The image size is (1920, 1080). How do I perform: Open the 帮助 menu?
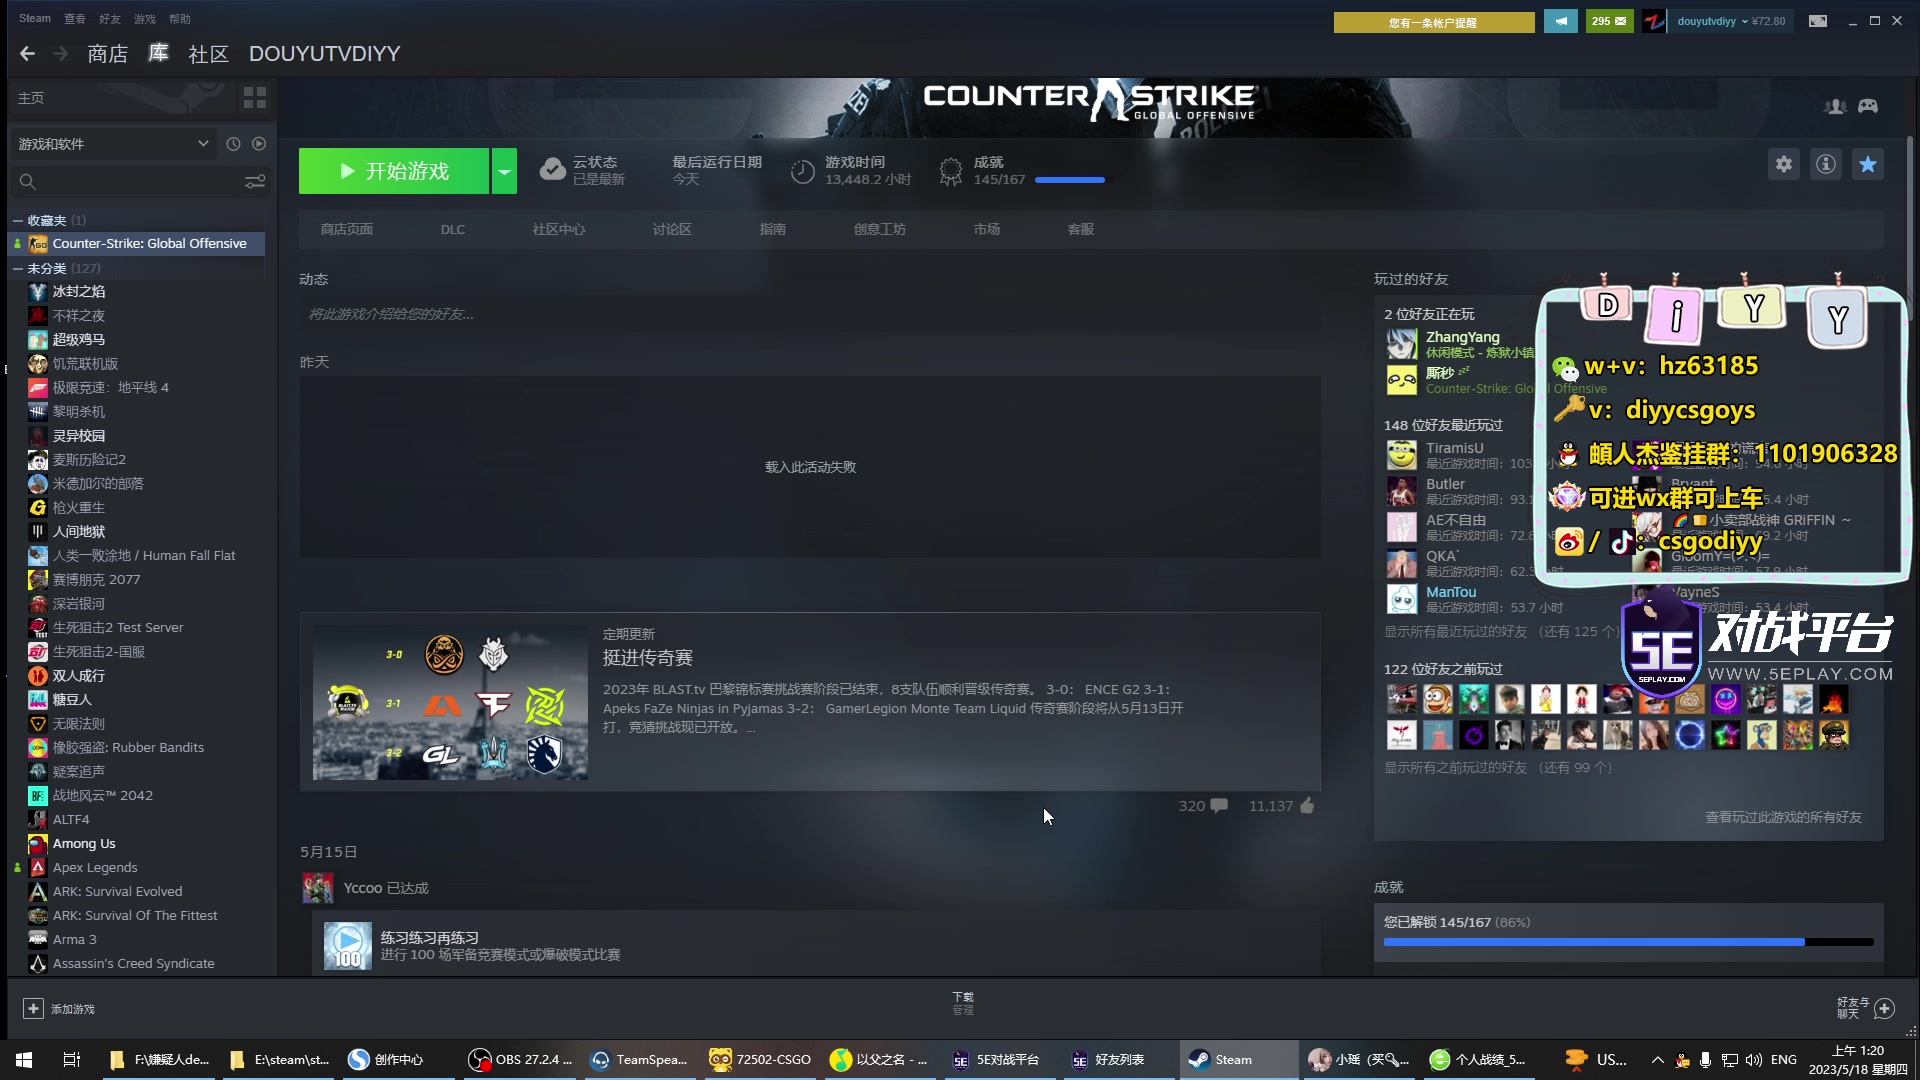(x=180, y=19)
